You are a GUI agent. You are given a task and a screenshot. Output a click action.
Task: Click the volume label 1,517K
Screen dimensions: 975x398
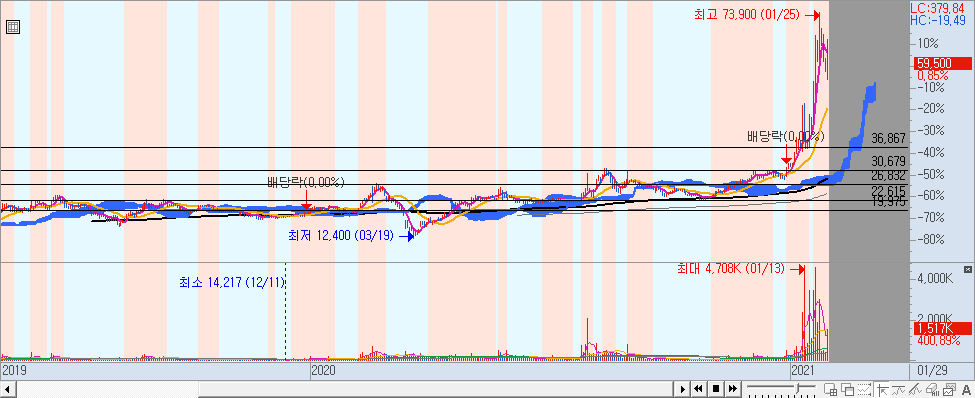pos(943,328)
